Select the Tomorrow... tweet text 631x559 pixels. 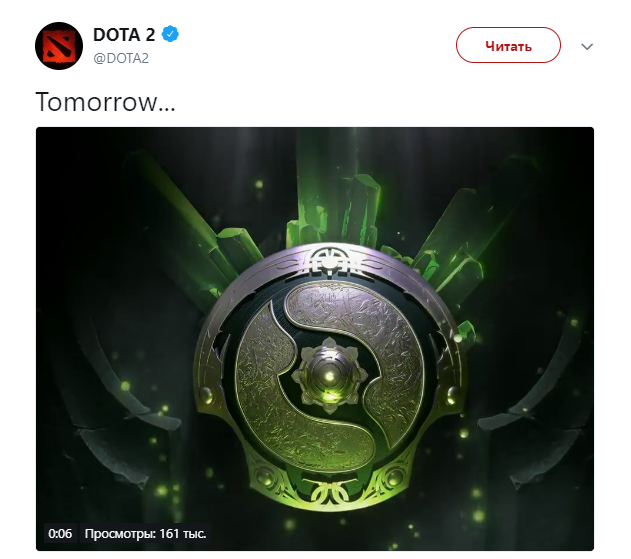(105, 101)
